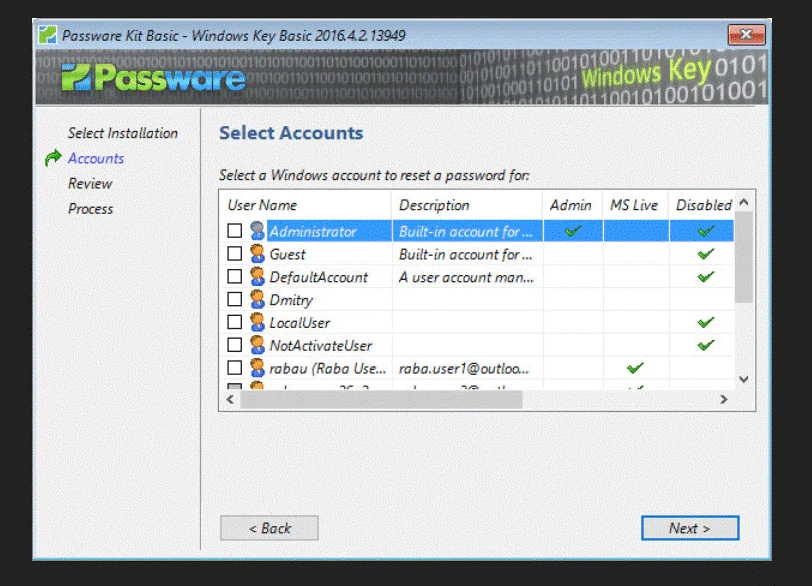Sort accounts by the Admin column header
812x586 pixels.
point(572,205)
